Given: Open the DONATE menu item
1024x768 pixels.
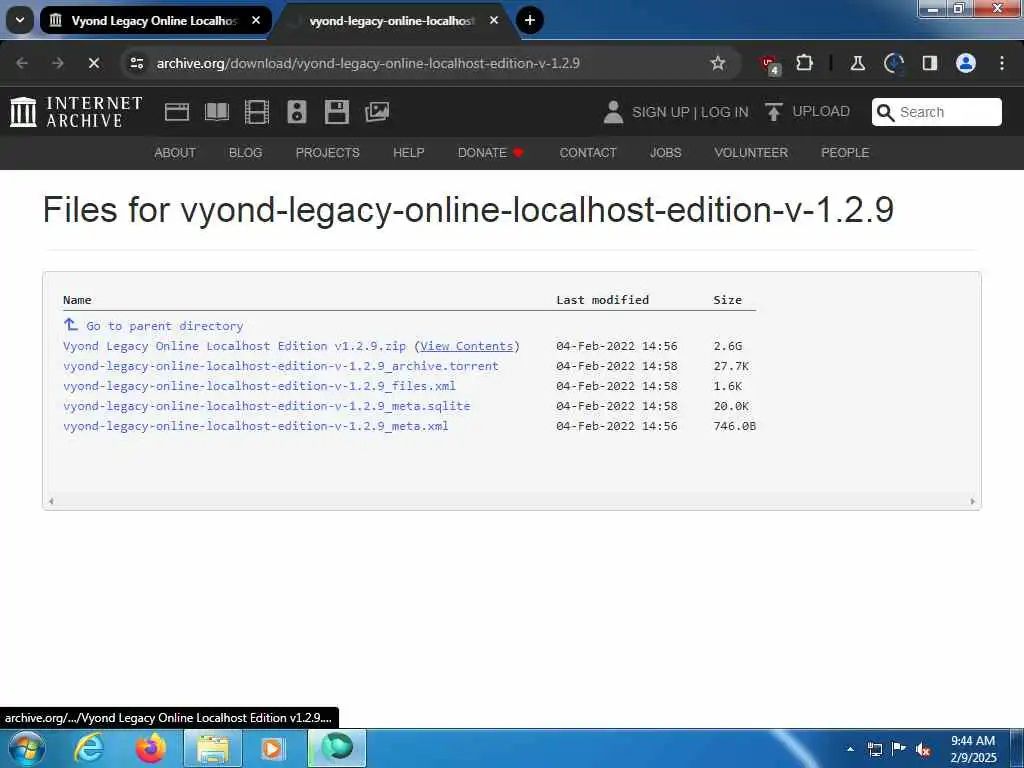Looking at the screenshot, I should (x=491, y=153).
